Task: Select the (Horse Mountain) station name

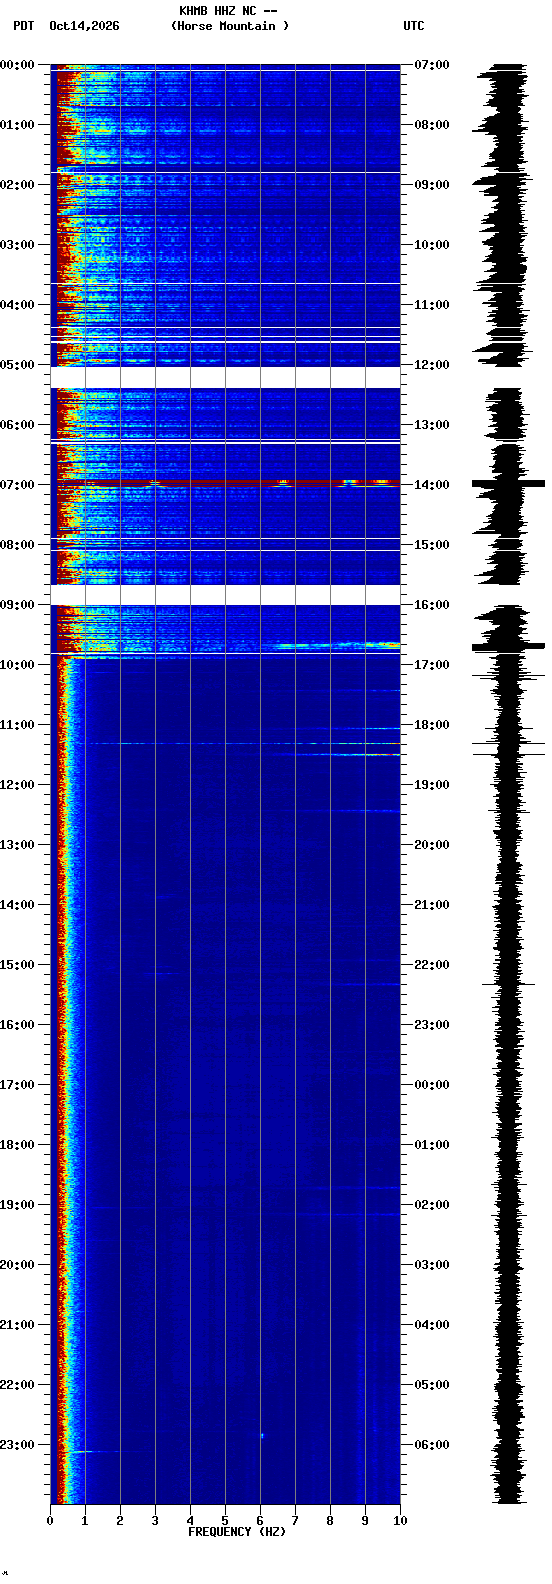Action: pos(230,26)
